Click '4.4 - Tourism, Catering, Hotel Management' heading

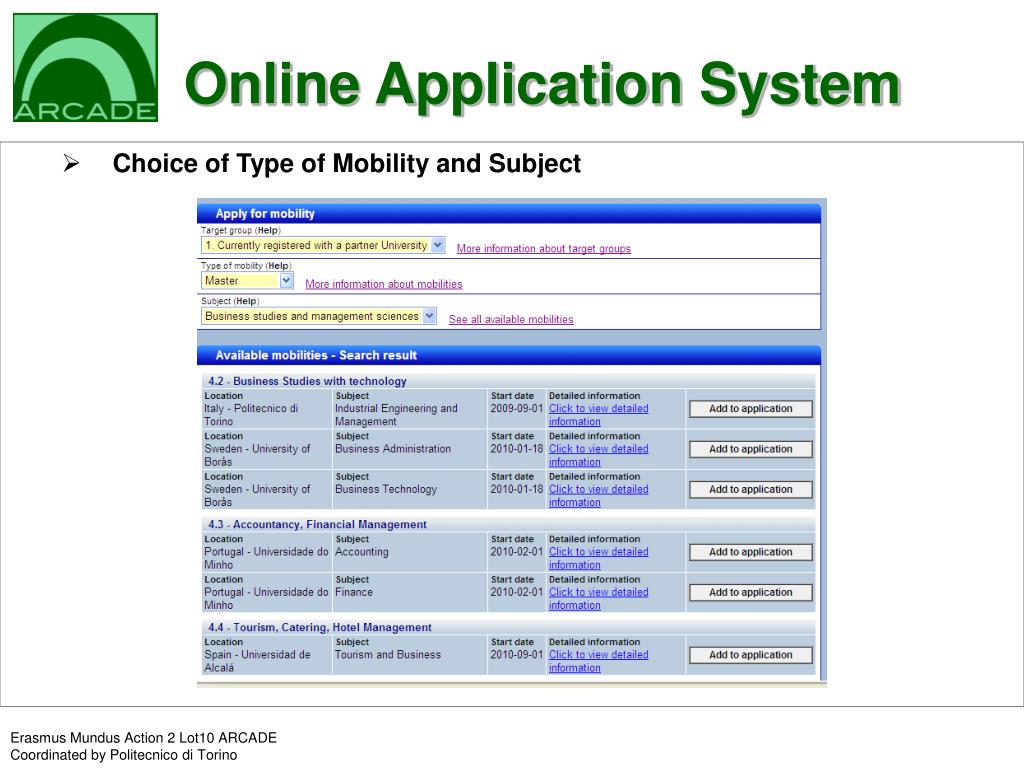(x=319, y=628)
